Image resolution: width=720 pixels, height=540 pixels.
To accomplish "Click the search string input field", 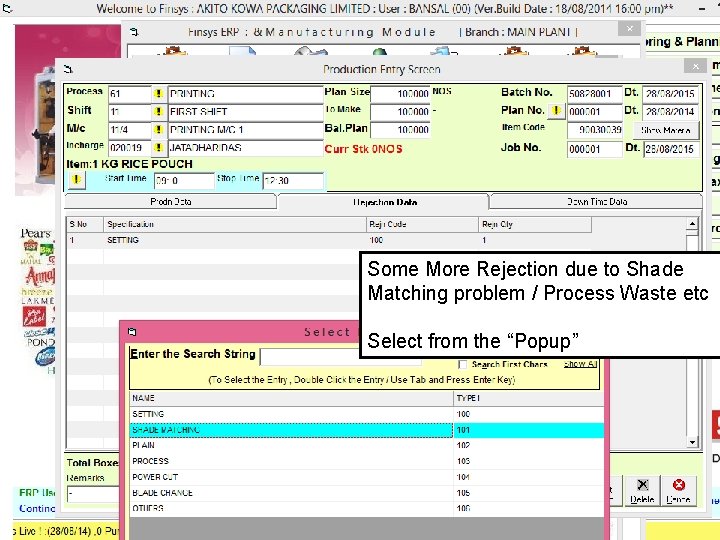I will [x=340, y=357].
